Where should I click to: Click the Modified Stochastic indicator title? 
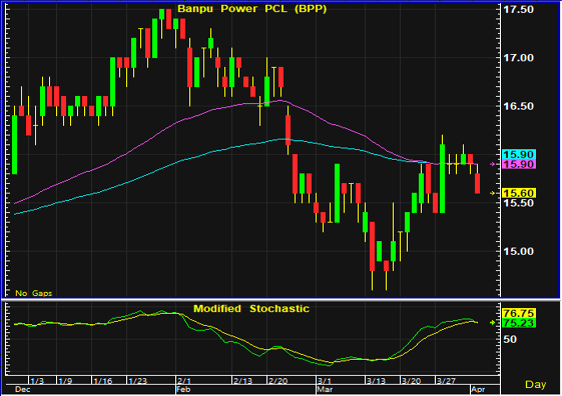[251, 309]
